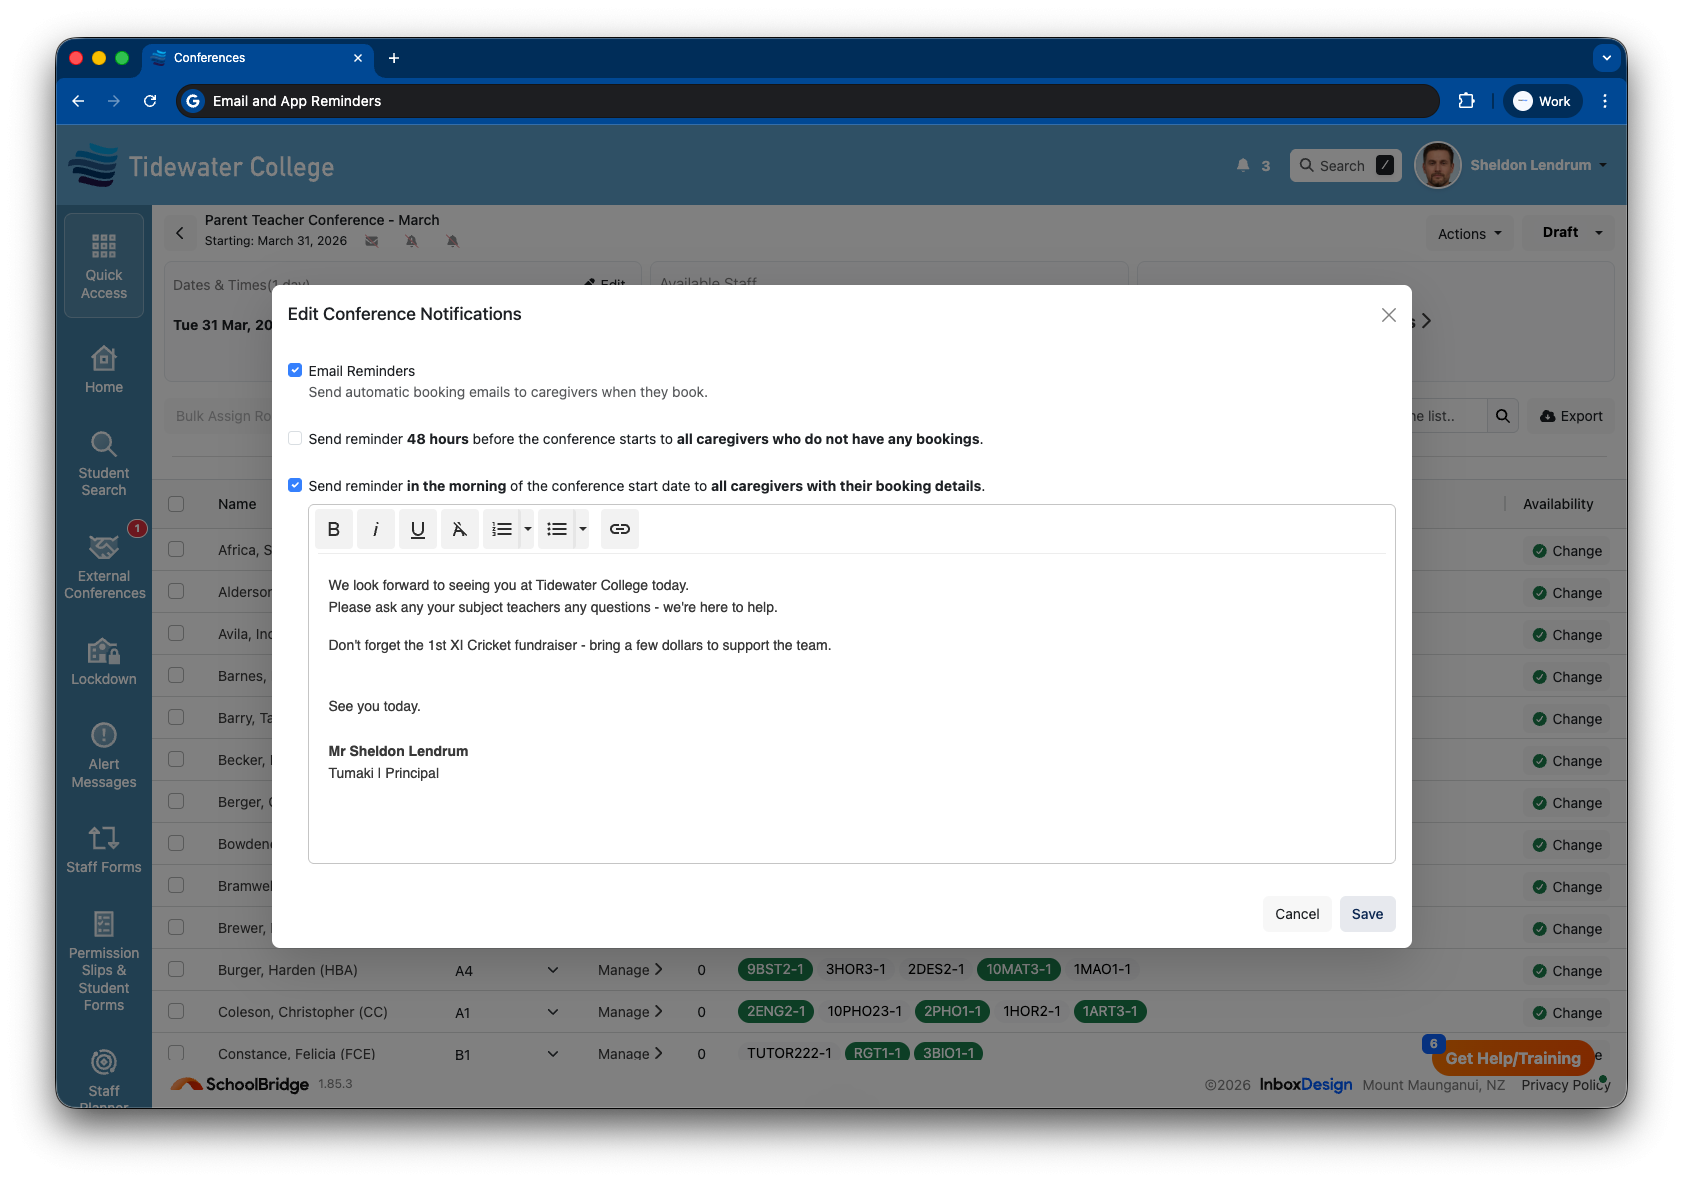Enable the 48 hours reminder checkbox
Viewport: 1683px width, 1182px height.
(x=295, y=438)
